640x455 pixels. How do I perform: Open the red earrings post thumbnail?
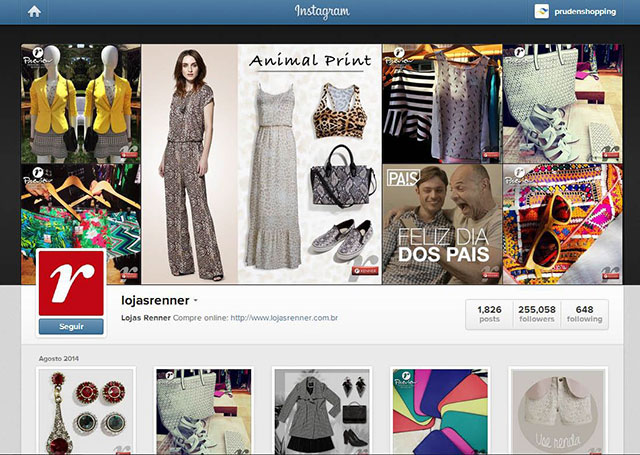86,411
